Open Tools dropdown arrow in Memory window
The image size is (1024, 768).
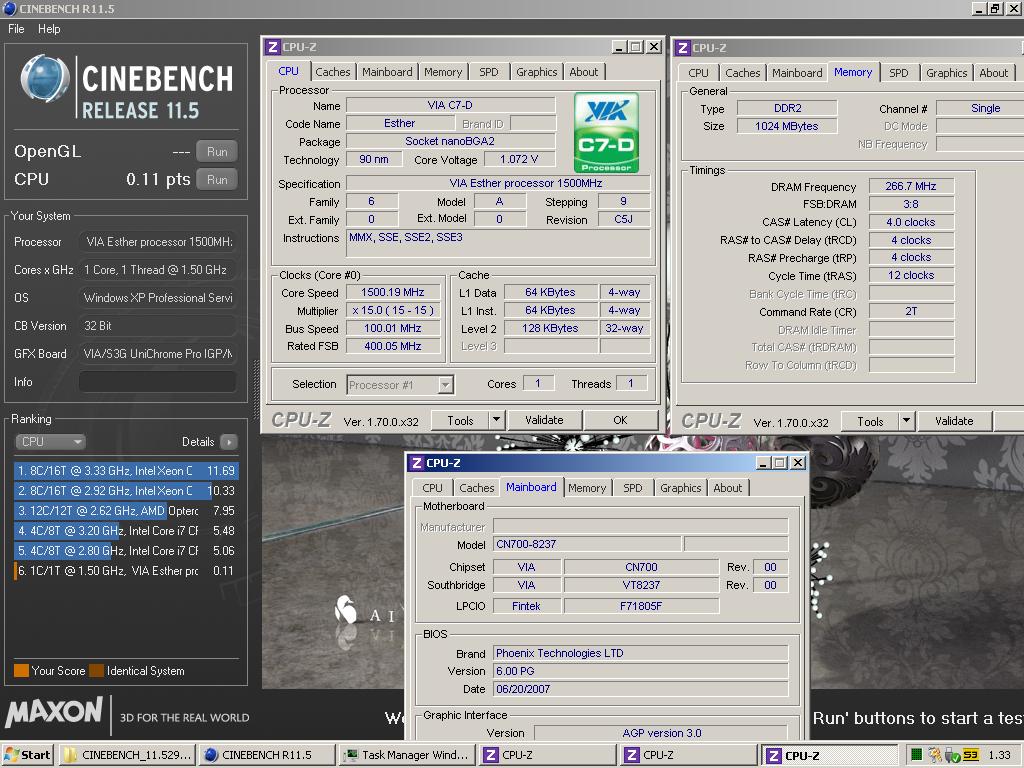tap(906, 421)
